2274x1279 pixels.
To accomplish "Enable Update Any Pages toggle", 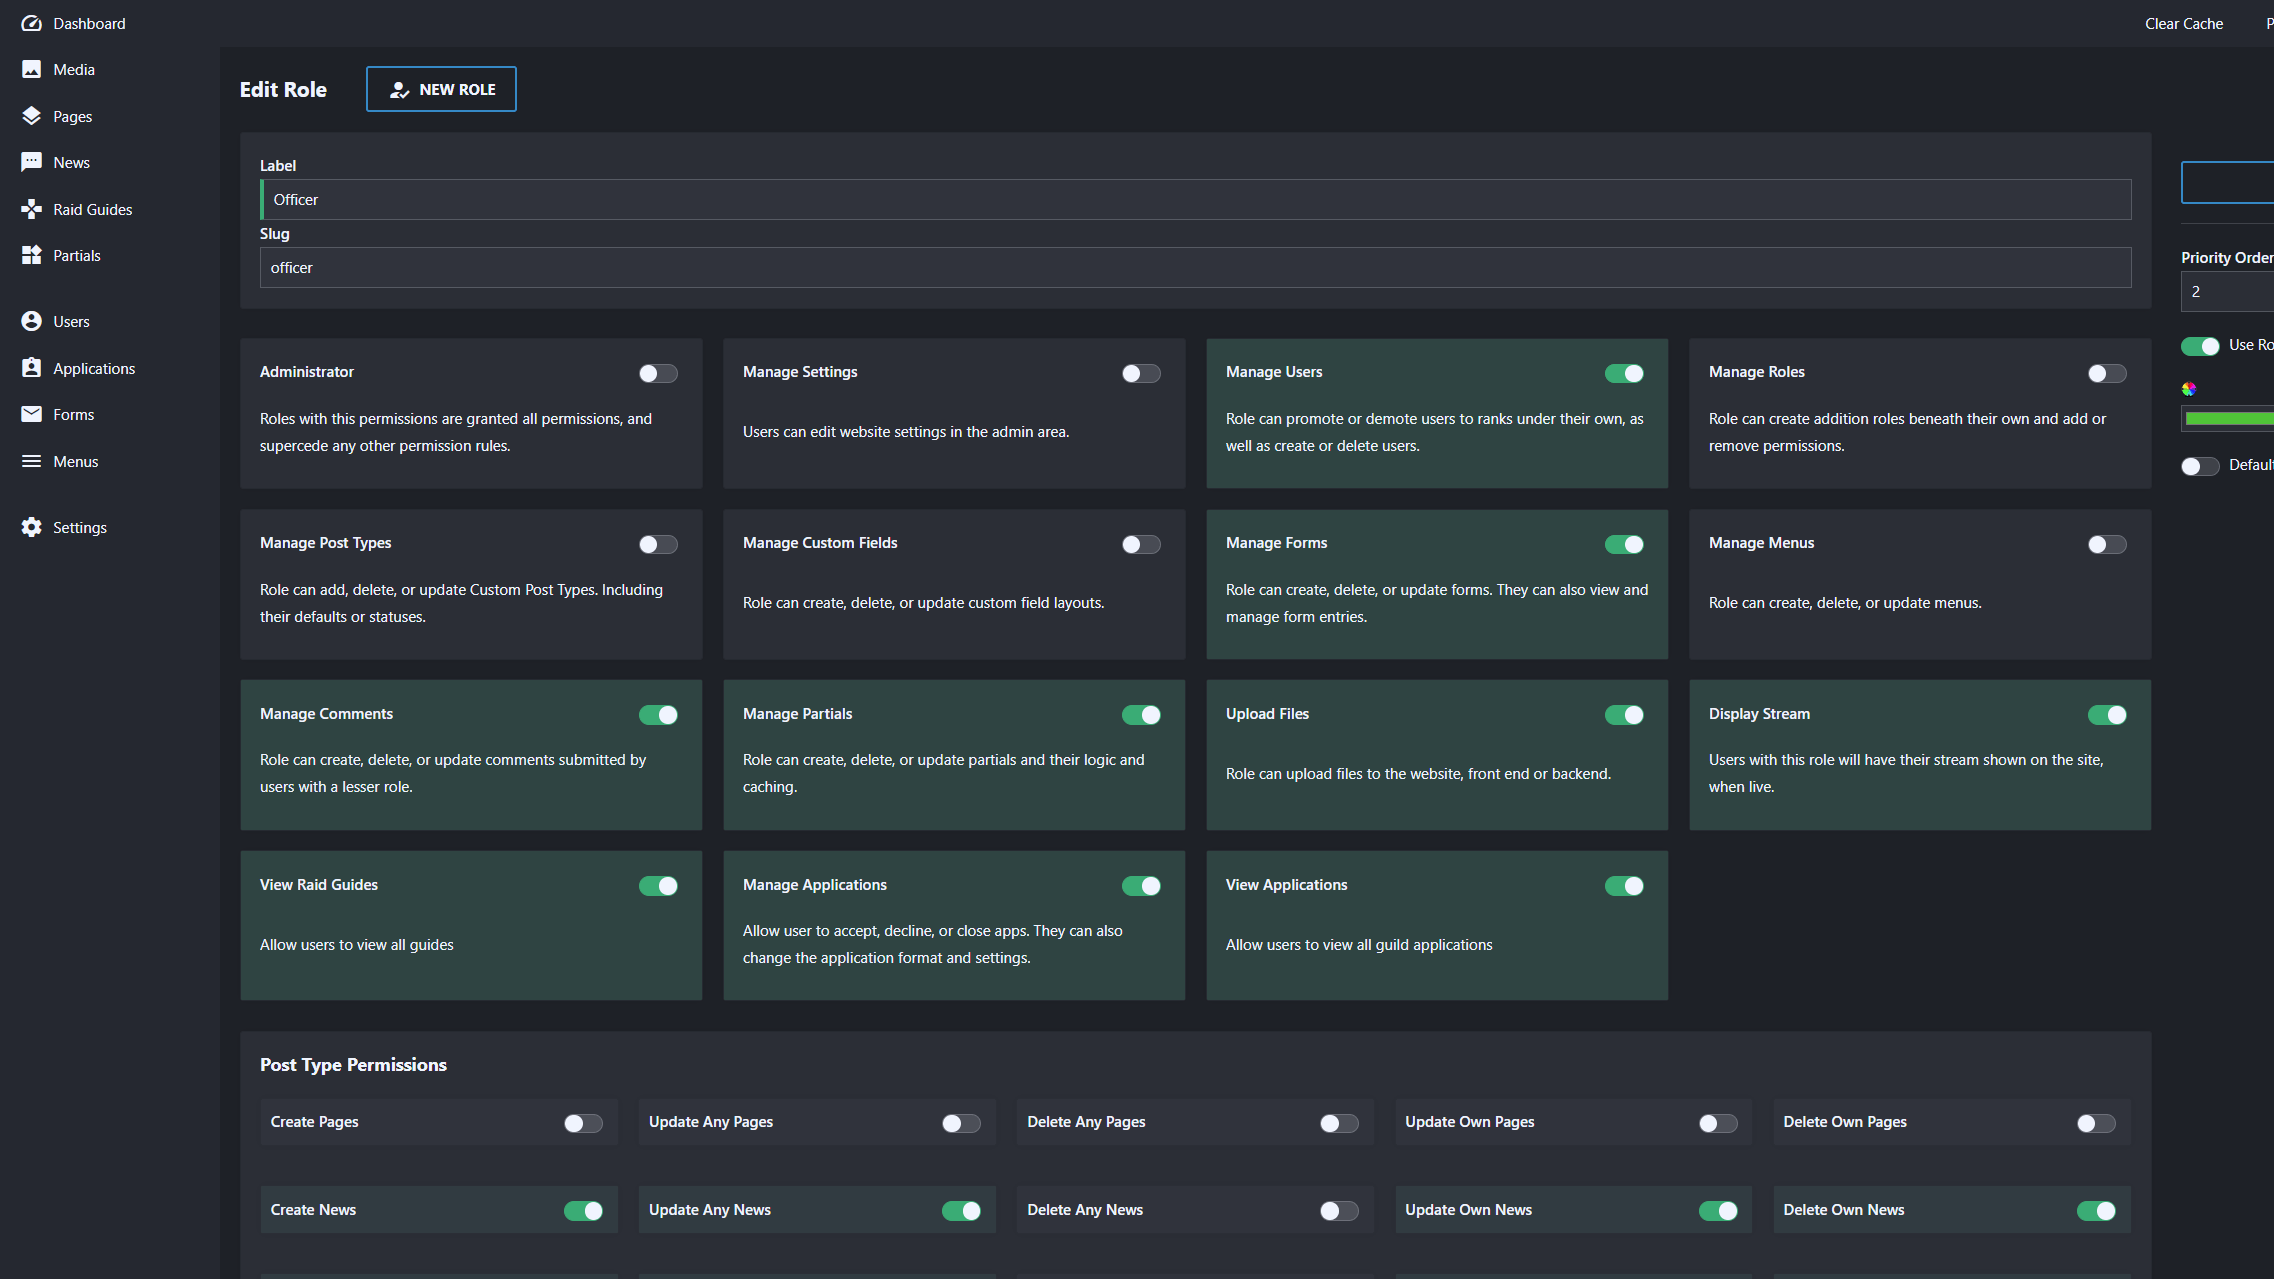I will (961, 1123).
